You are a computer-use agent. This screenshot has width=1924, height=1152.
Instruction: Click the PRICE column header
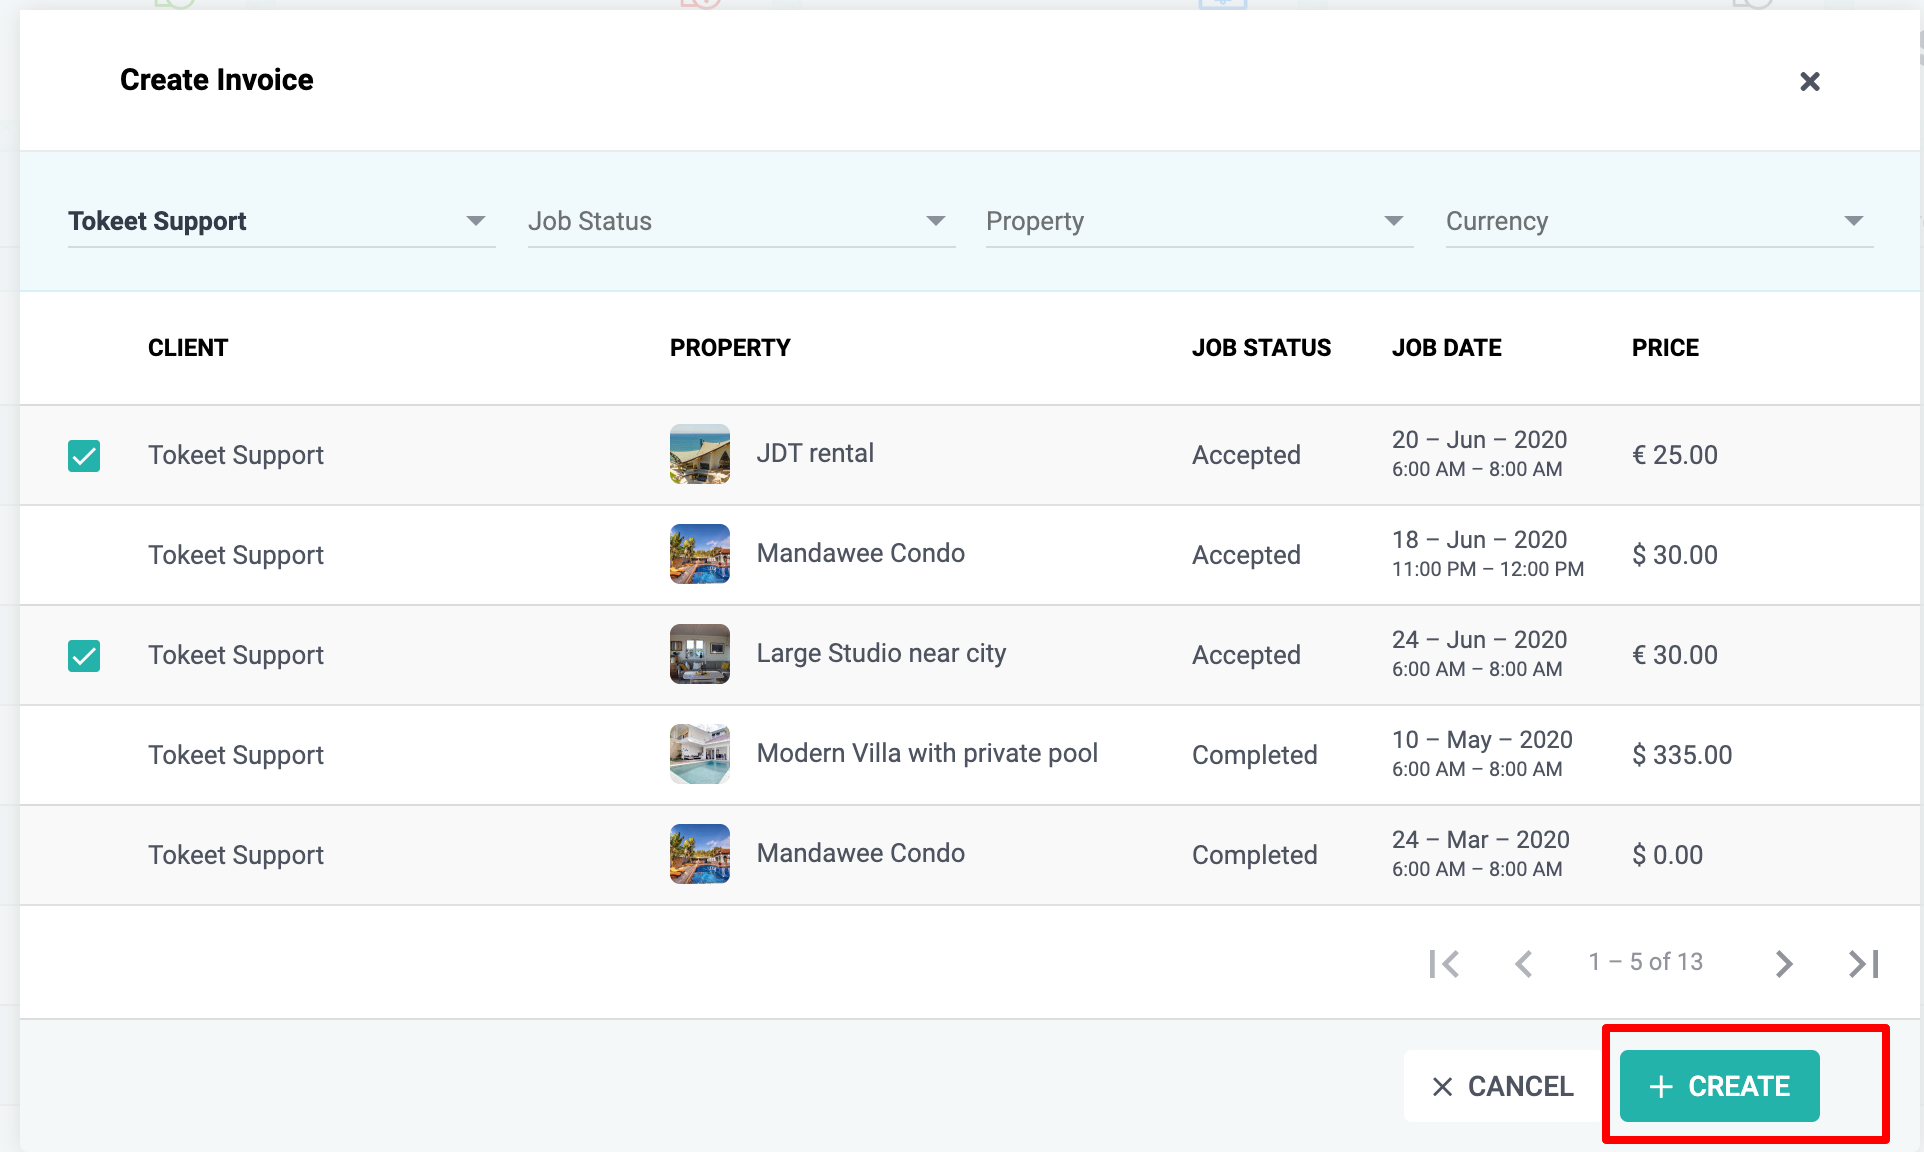1665,348
